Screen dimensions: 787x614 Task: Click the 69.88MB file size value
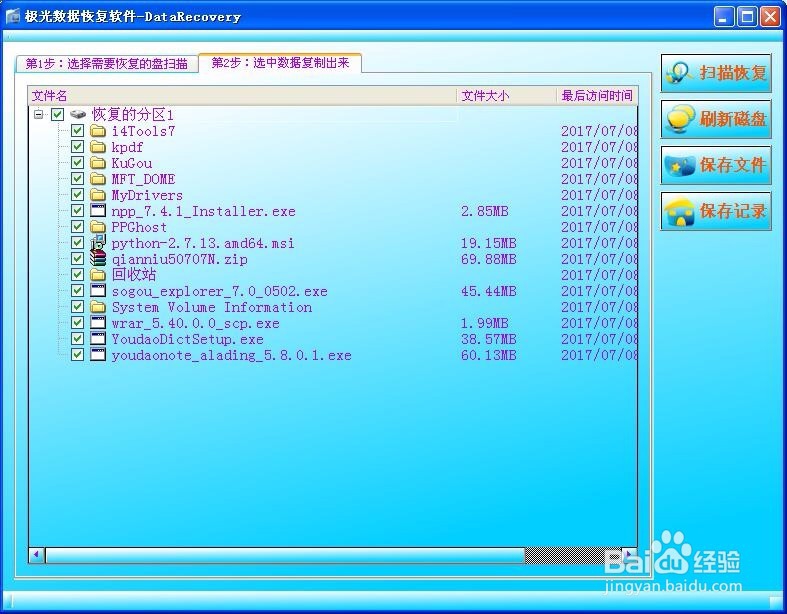[x=488, y=259]
